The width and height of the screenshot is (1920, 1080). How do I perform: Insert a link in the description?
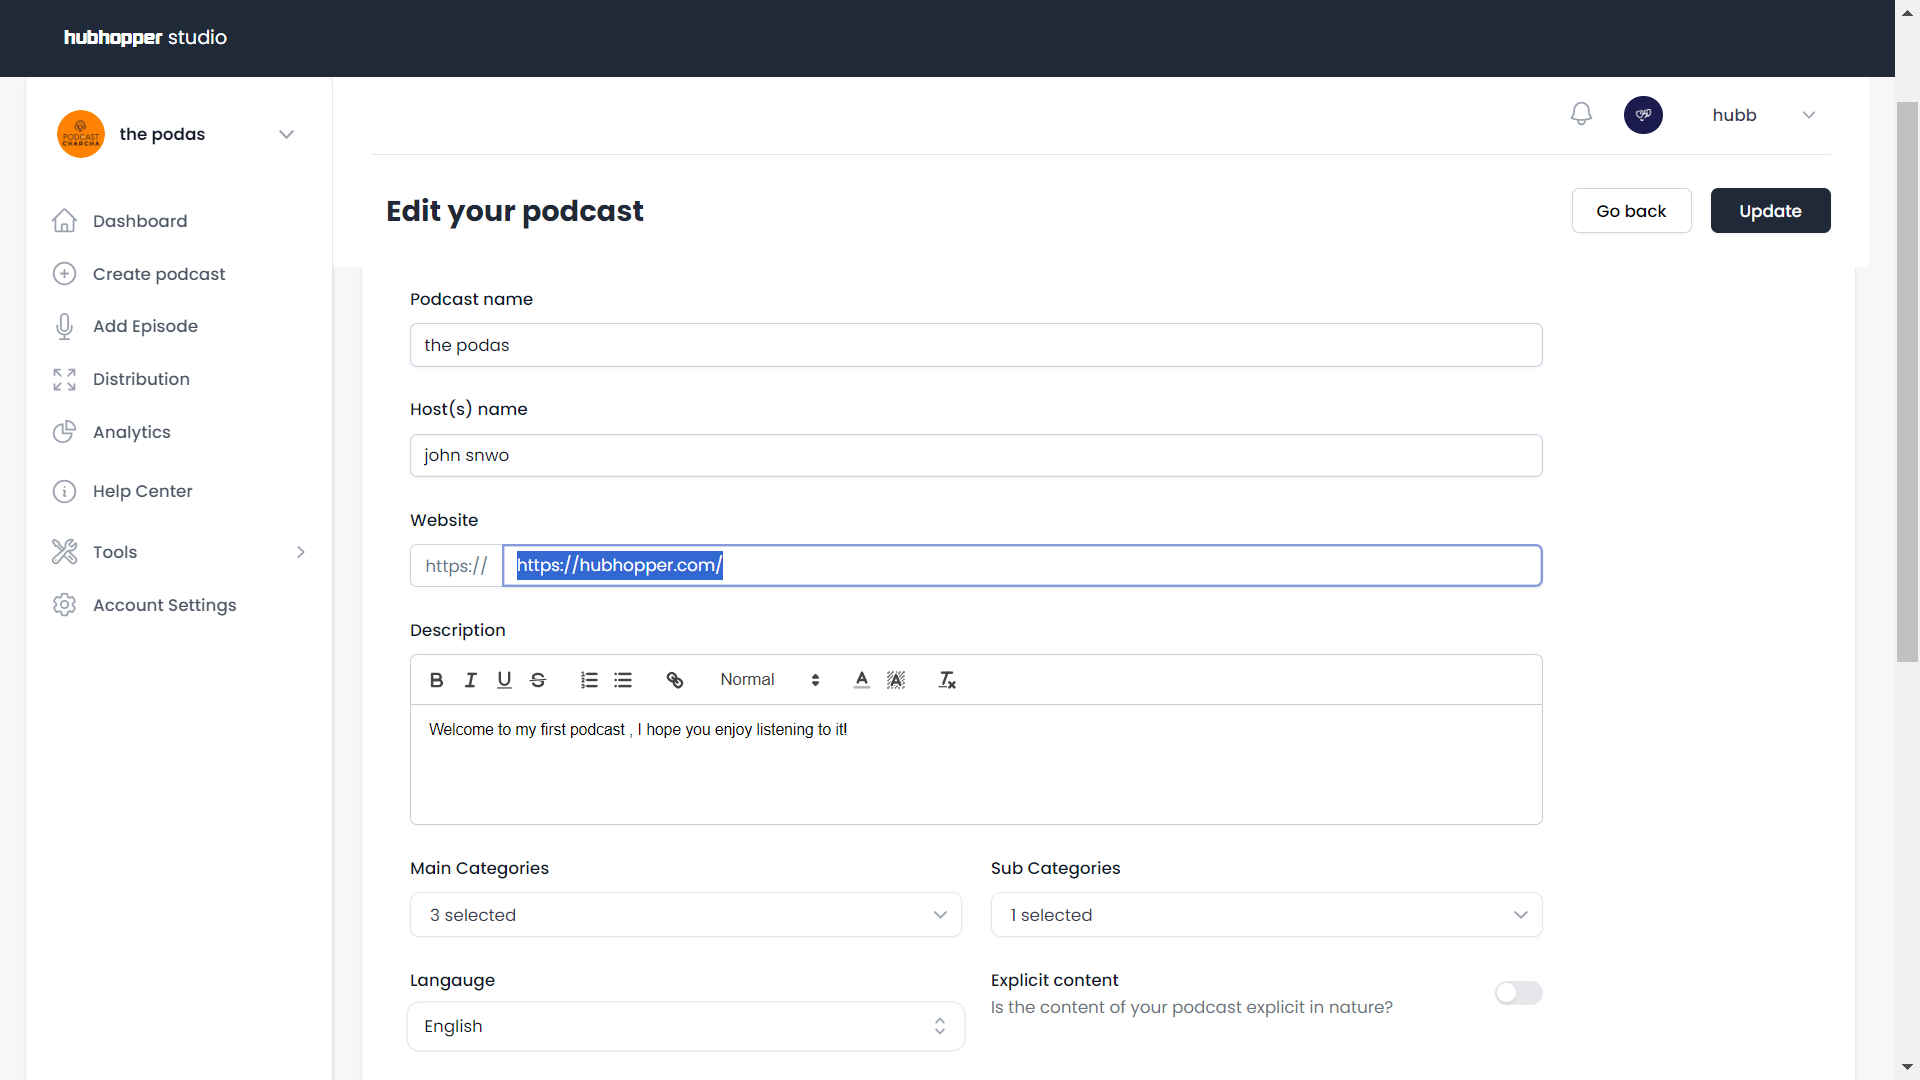pyautogui.click(x=674, y=679)
